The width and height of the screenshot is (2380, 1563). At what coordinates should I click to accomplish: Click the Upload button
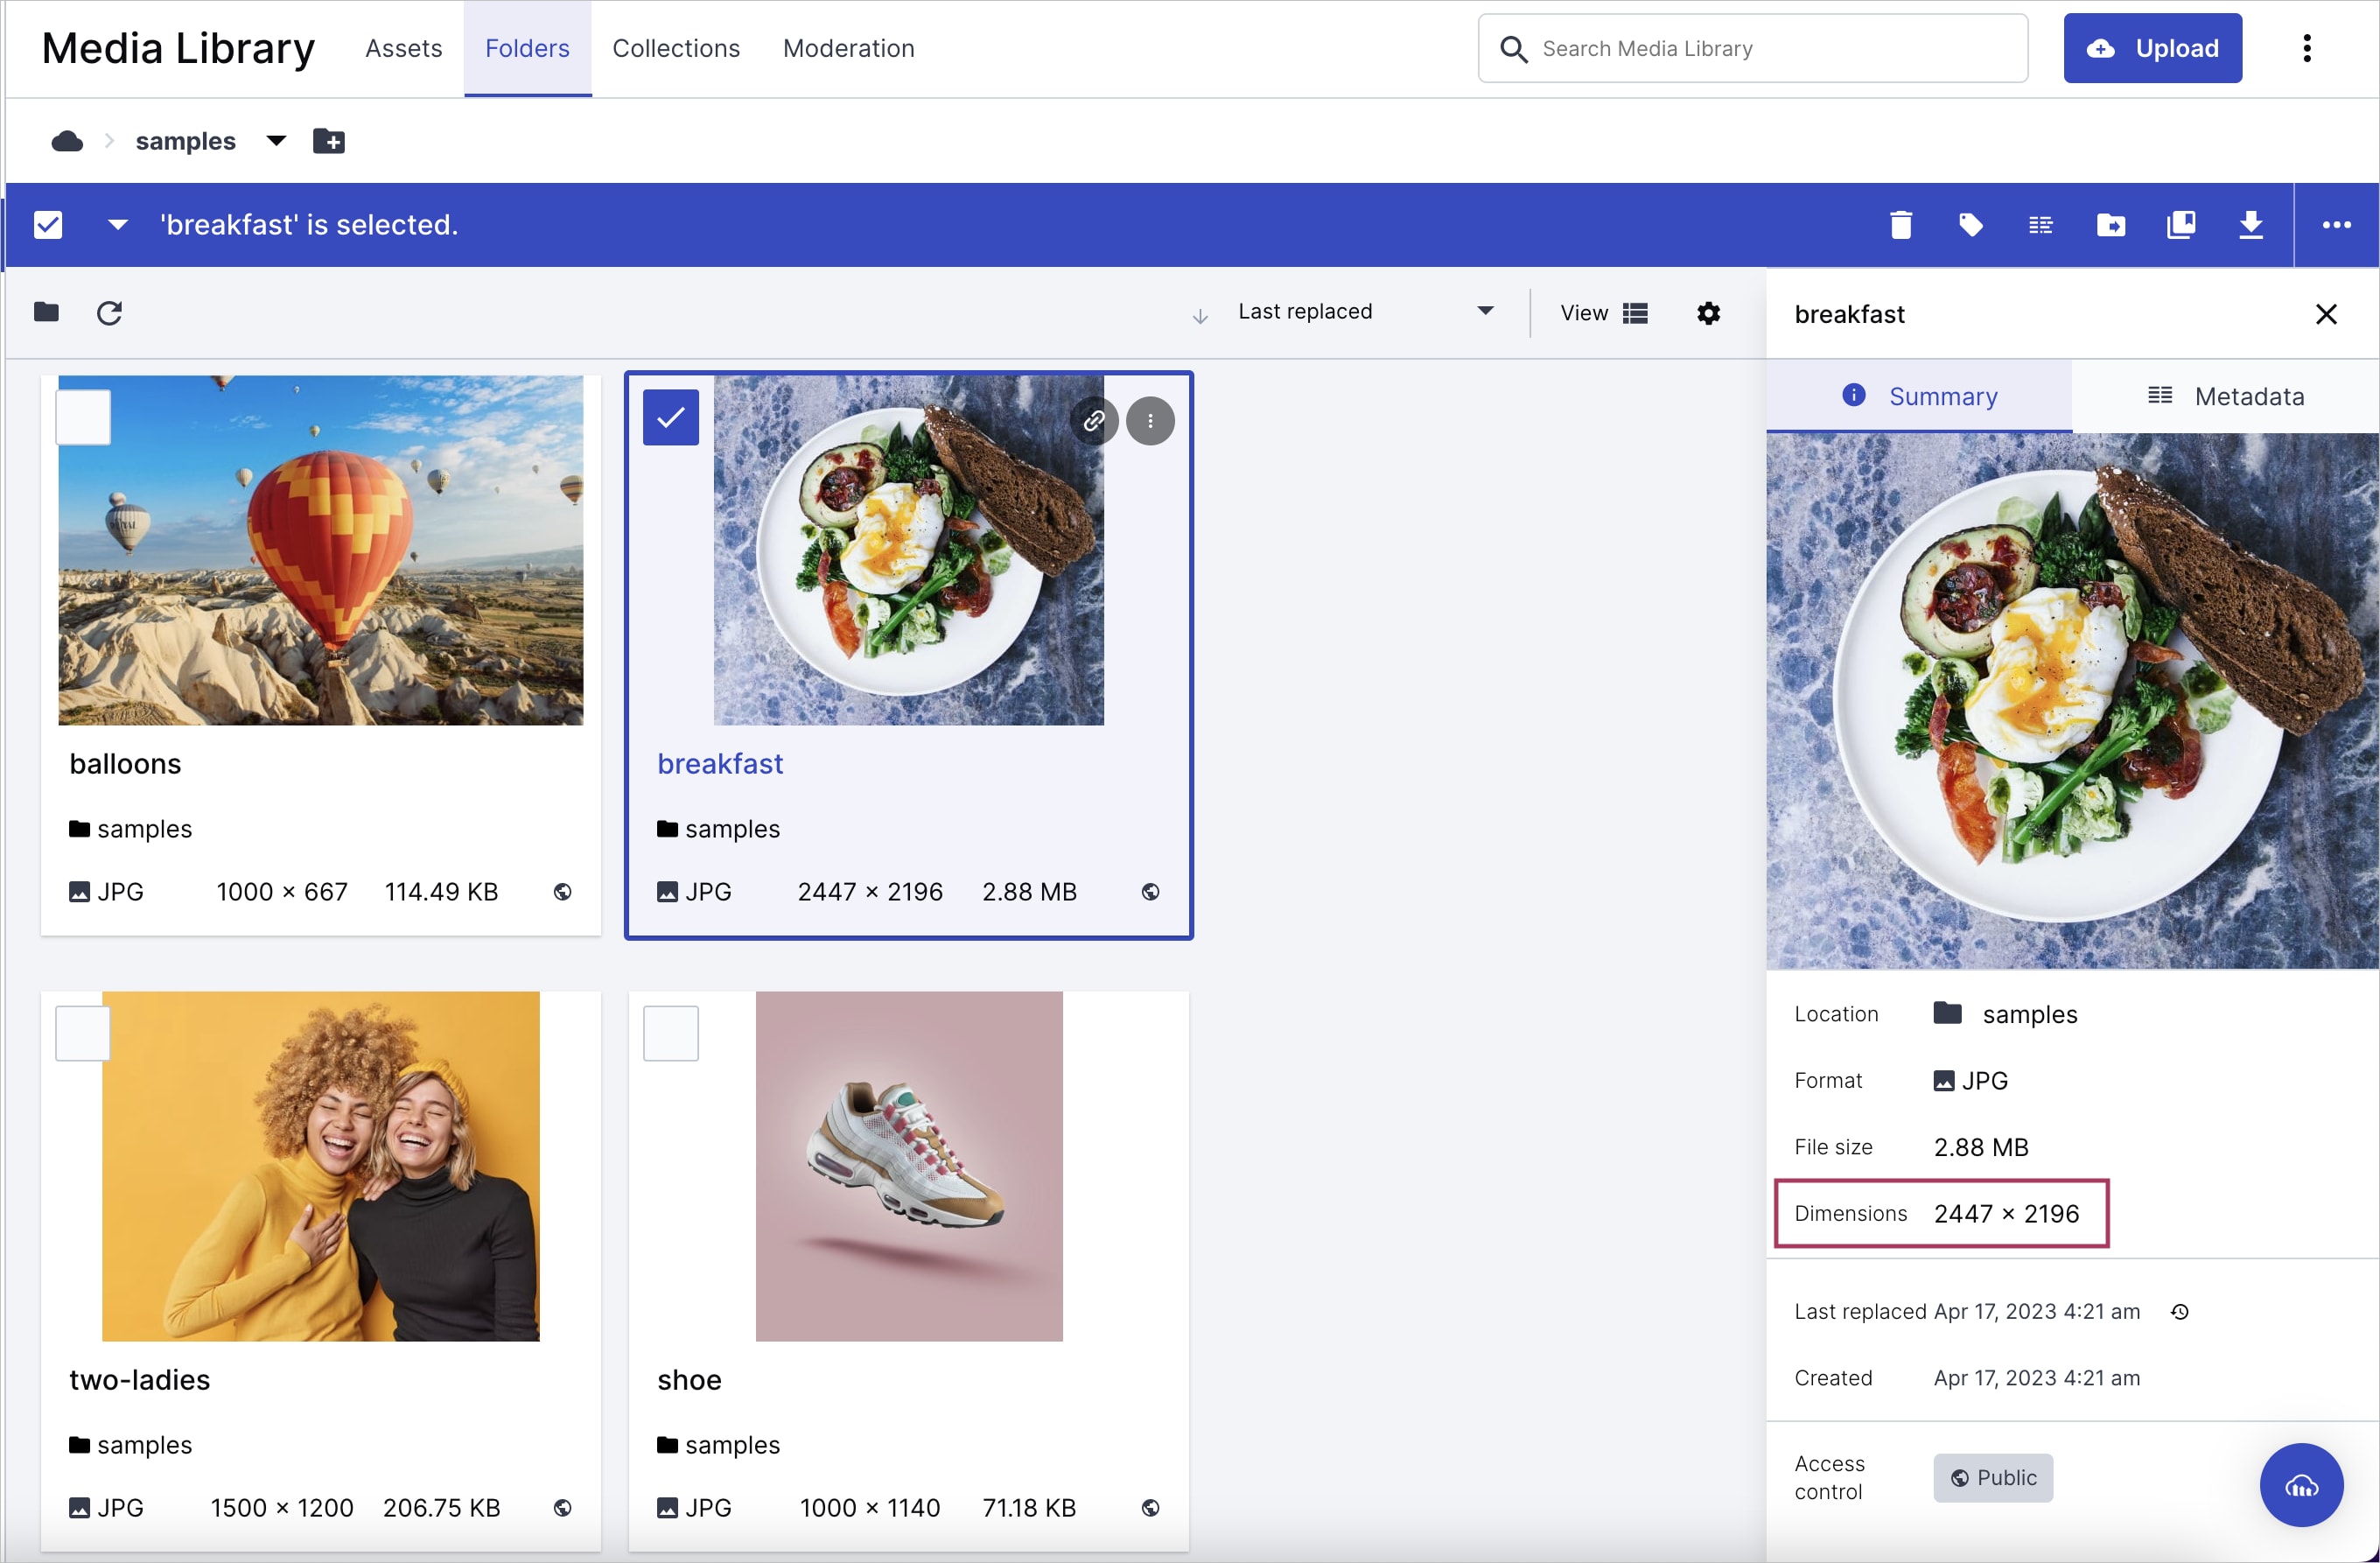[2152, 48]
